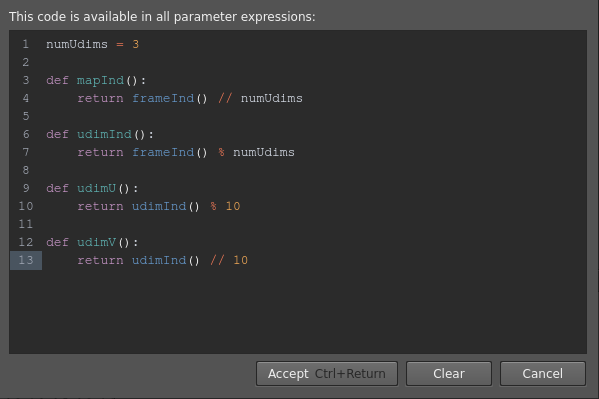Cancel the code editor dialog

542,373
